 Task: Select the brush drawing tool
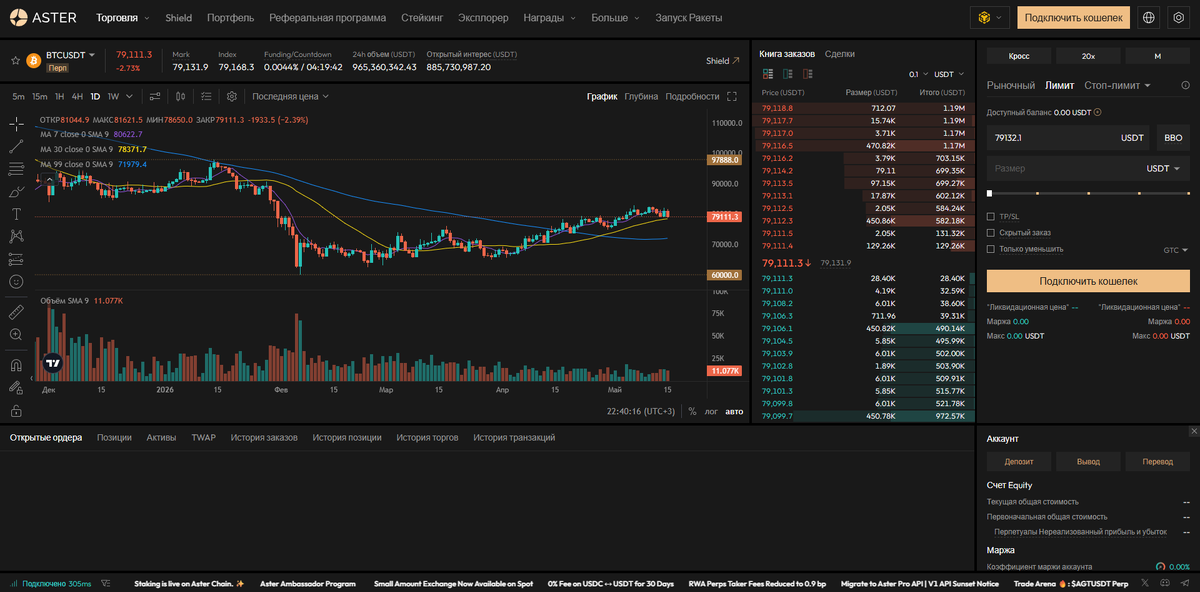16,191
